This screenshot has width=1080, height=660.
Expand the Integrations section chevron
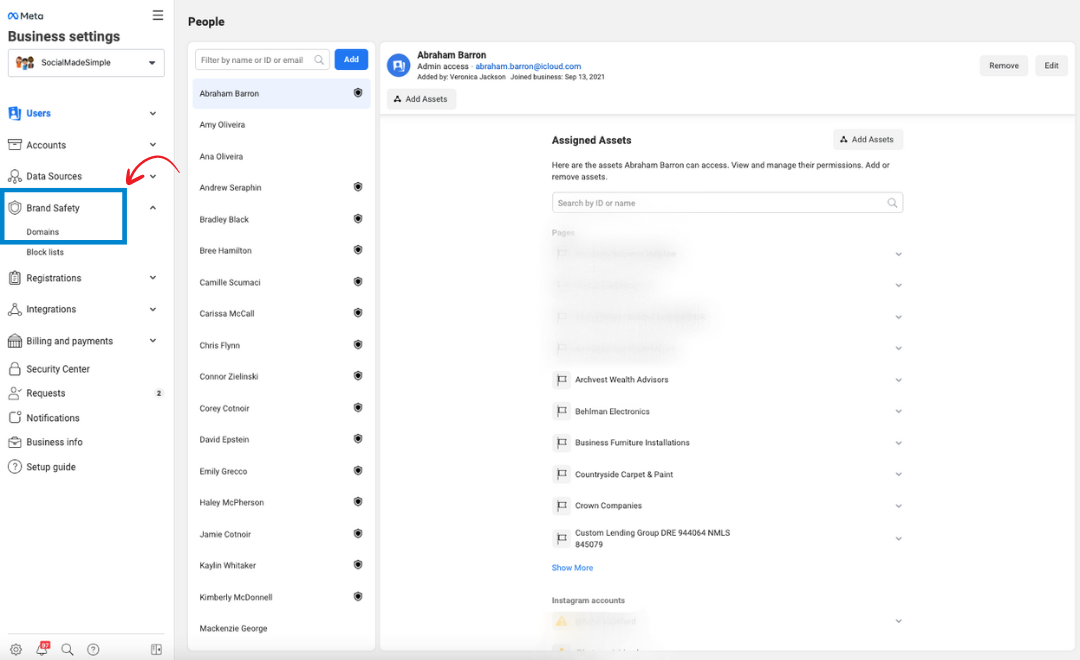[x=153, y=309]
